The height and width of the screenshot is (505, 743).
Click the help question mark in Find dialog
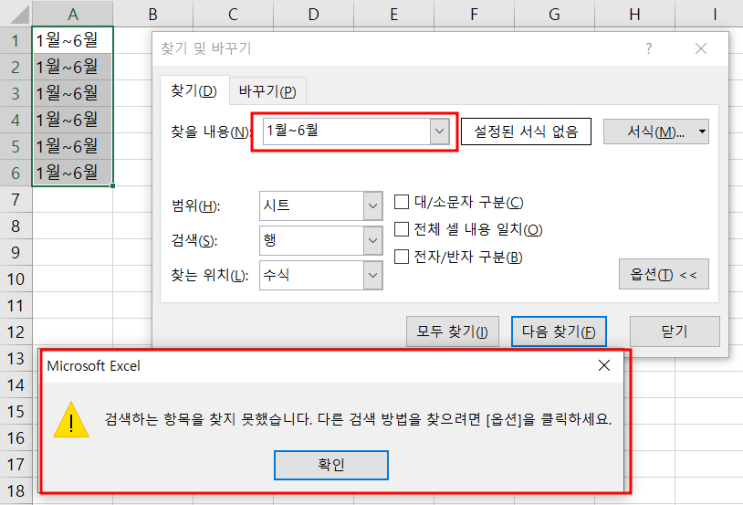click(x=649, y=48)
